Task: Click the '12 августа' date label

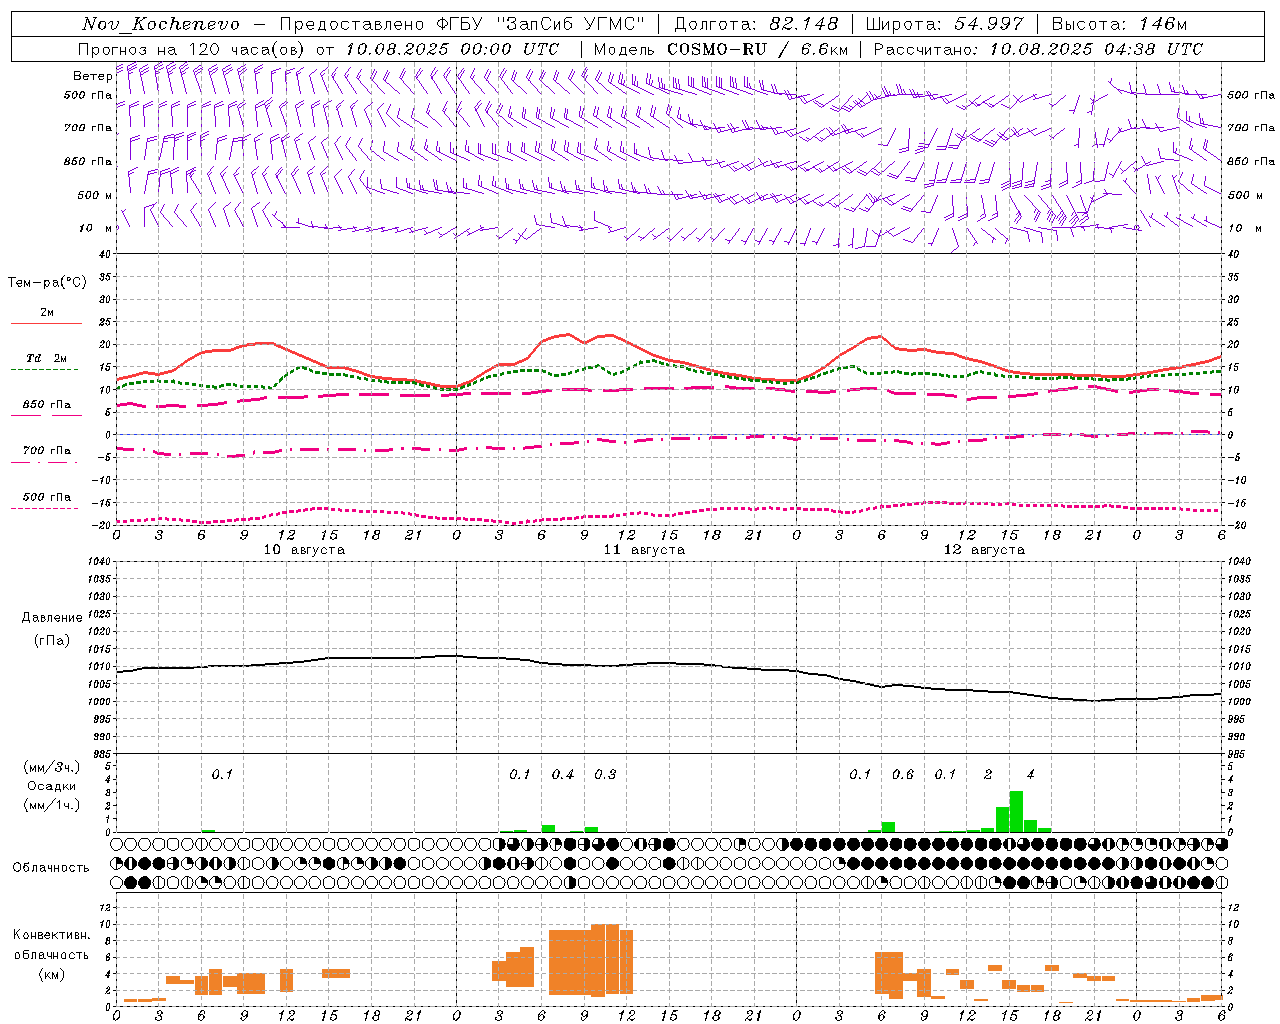Action: [x=984, y=550]
